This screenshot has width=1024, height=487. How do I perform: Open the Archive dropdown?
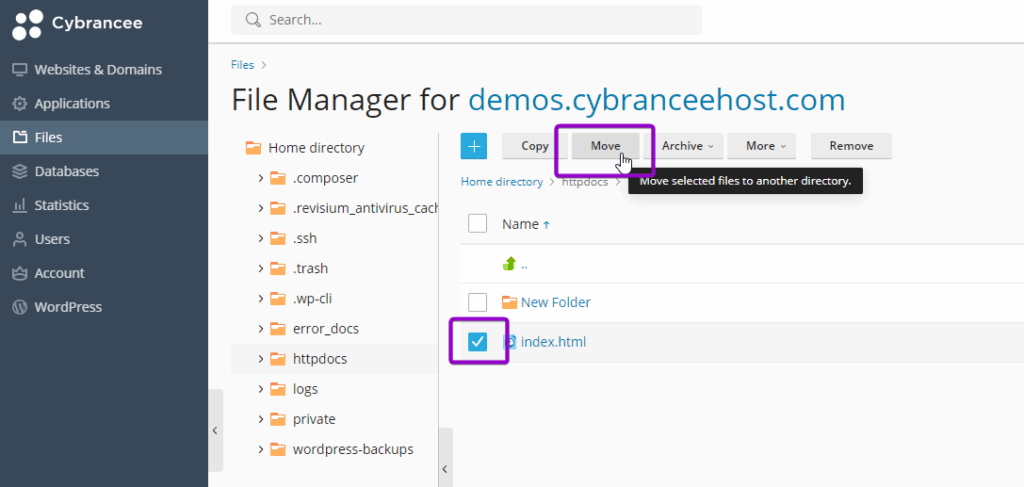[684, 146]
